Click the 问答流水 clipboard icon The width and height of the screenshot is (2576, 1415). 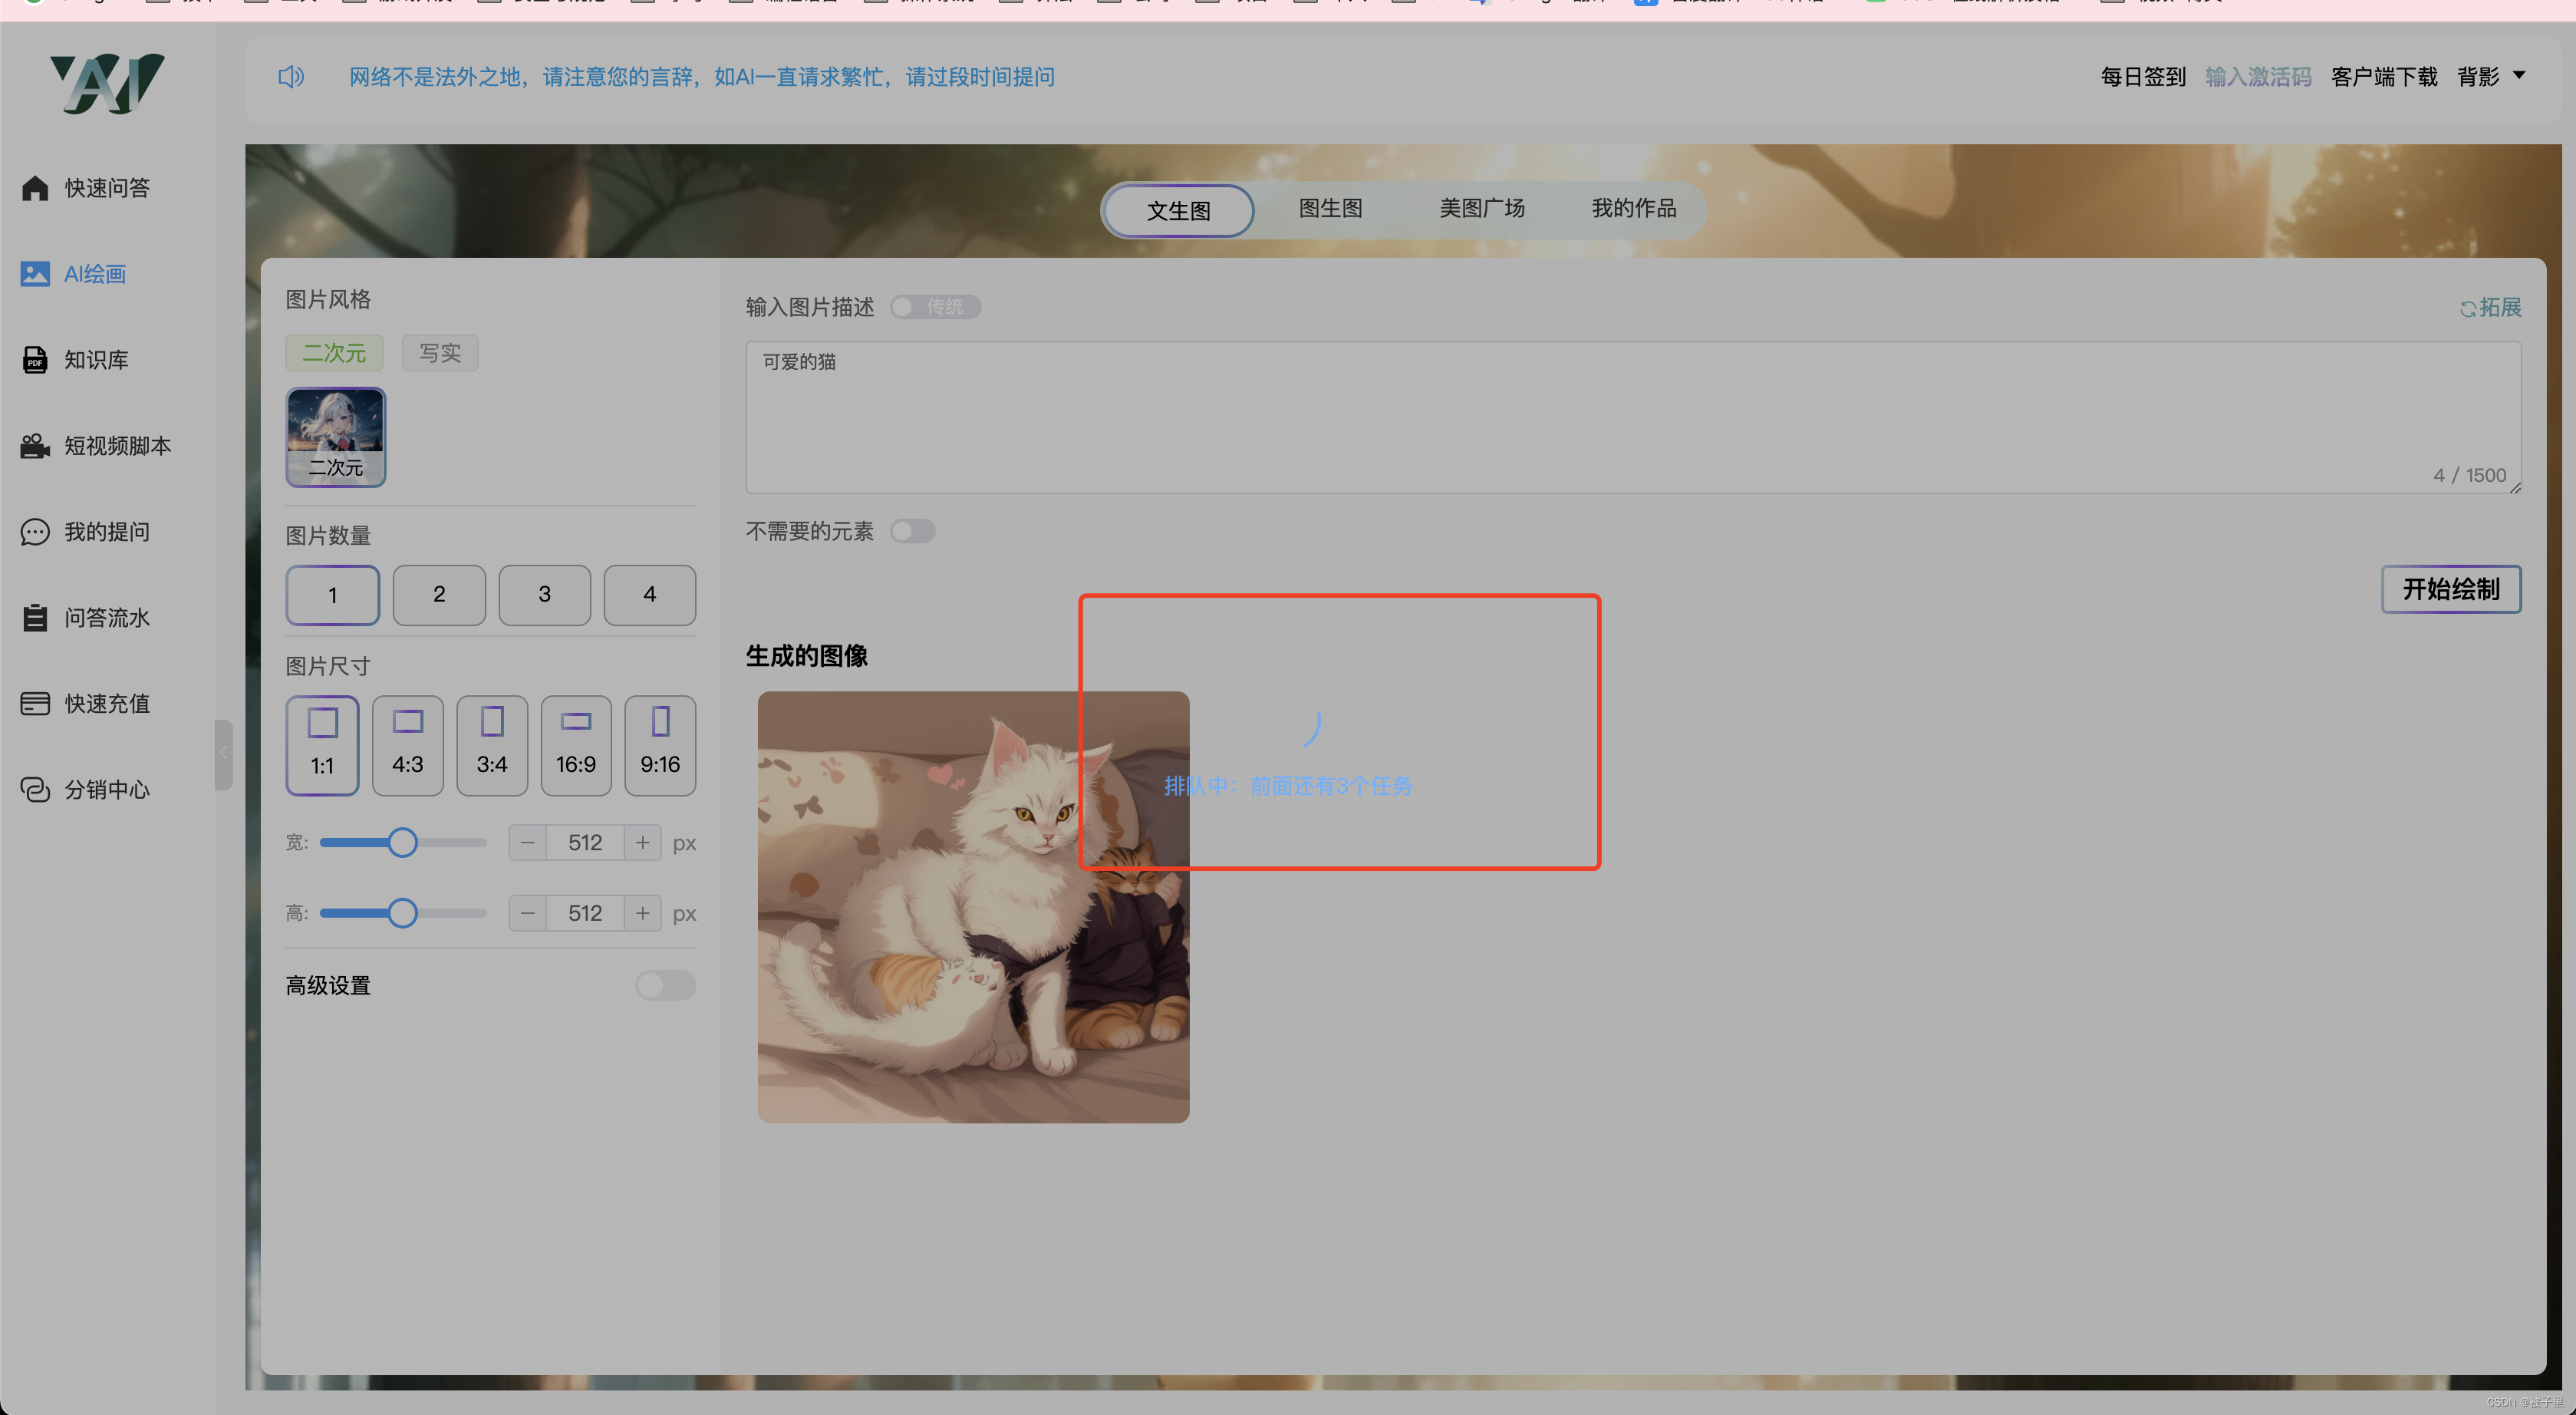click(35, 618)
